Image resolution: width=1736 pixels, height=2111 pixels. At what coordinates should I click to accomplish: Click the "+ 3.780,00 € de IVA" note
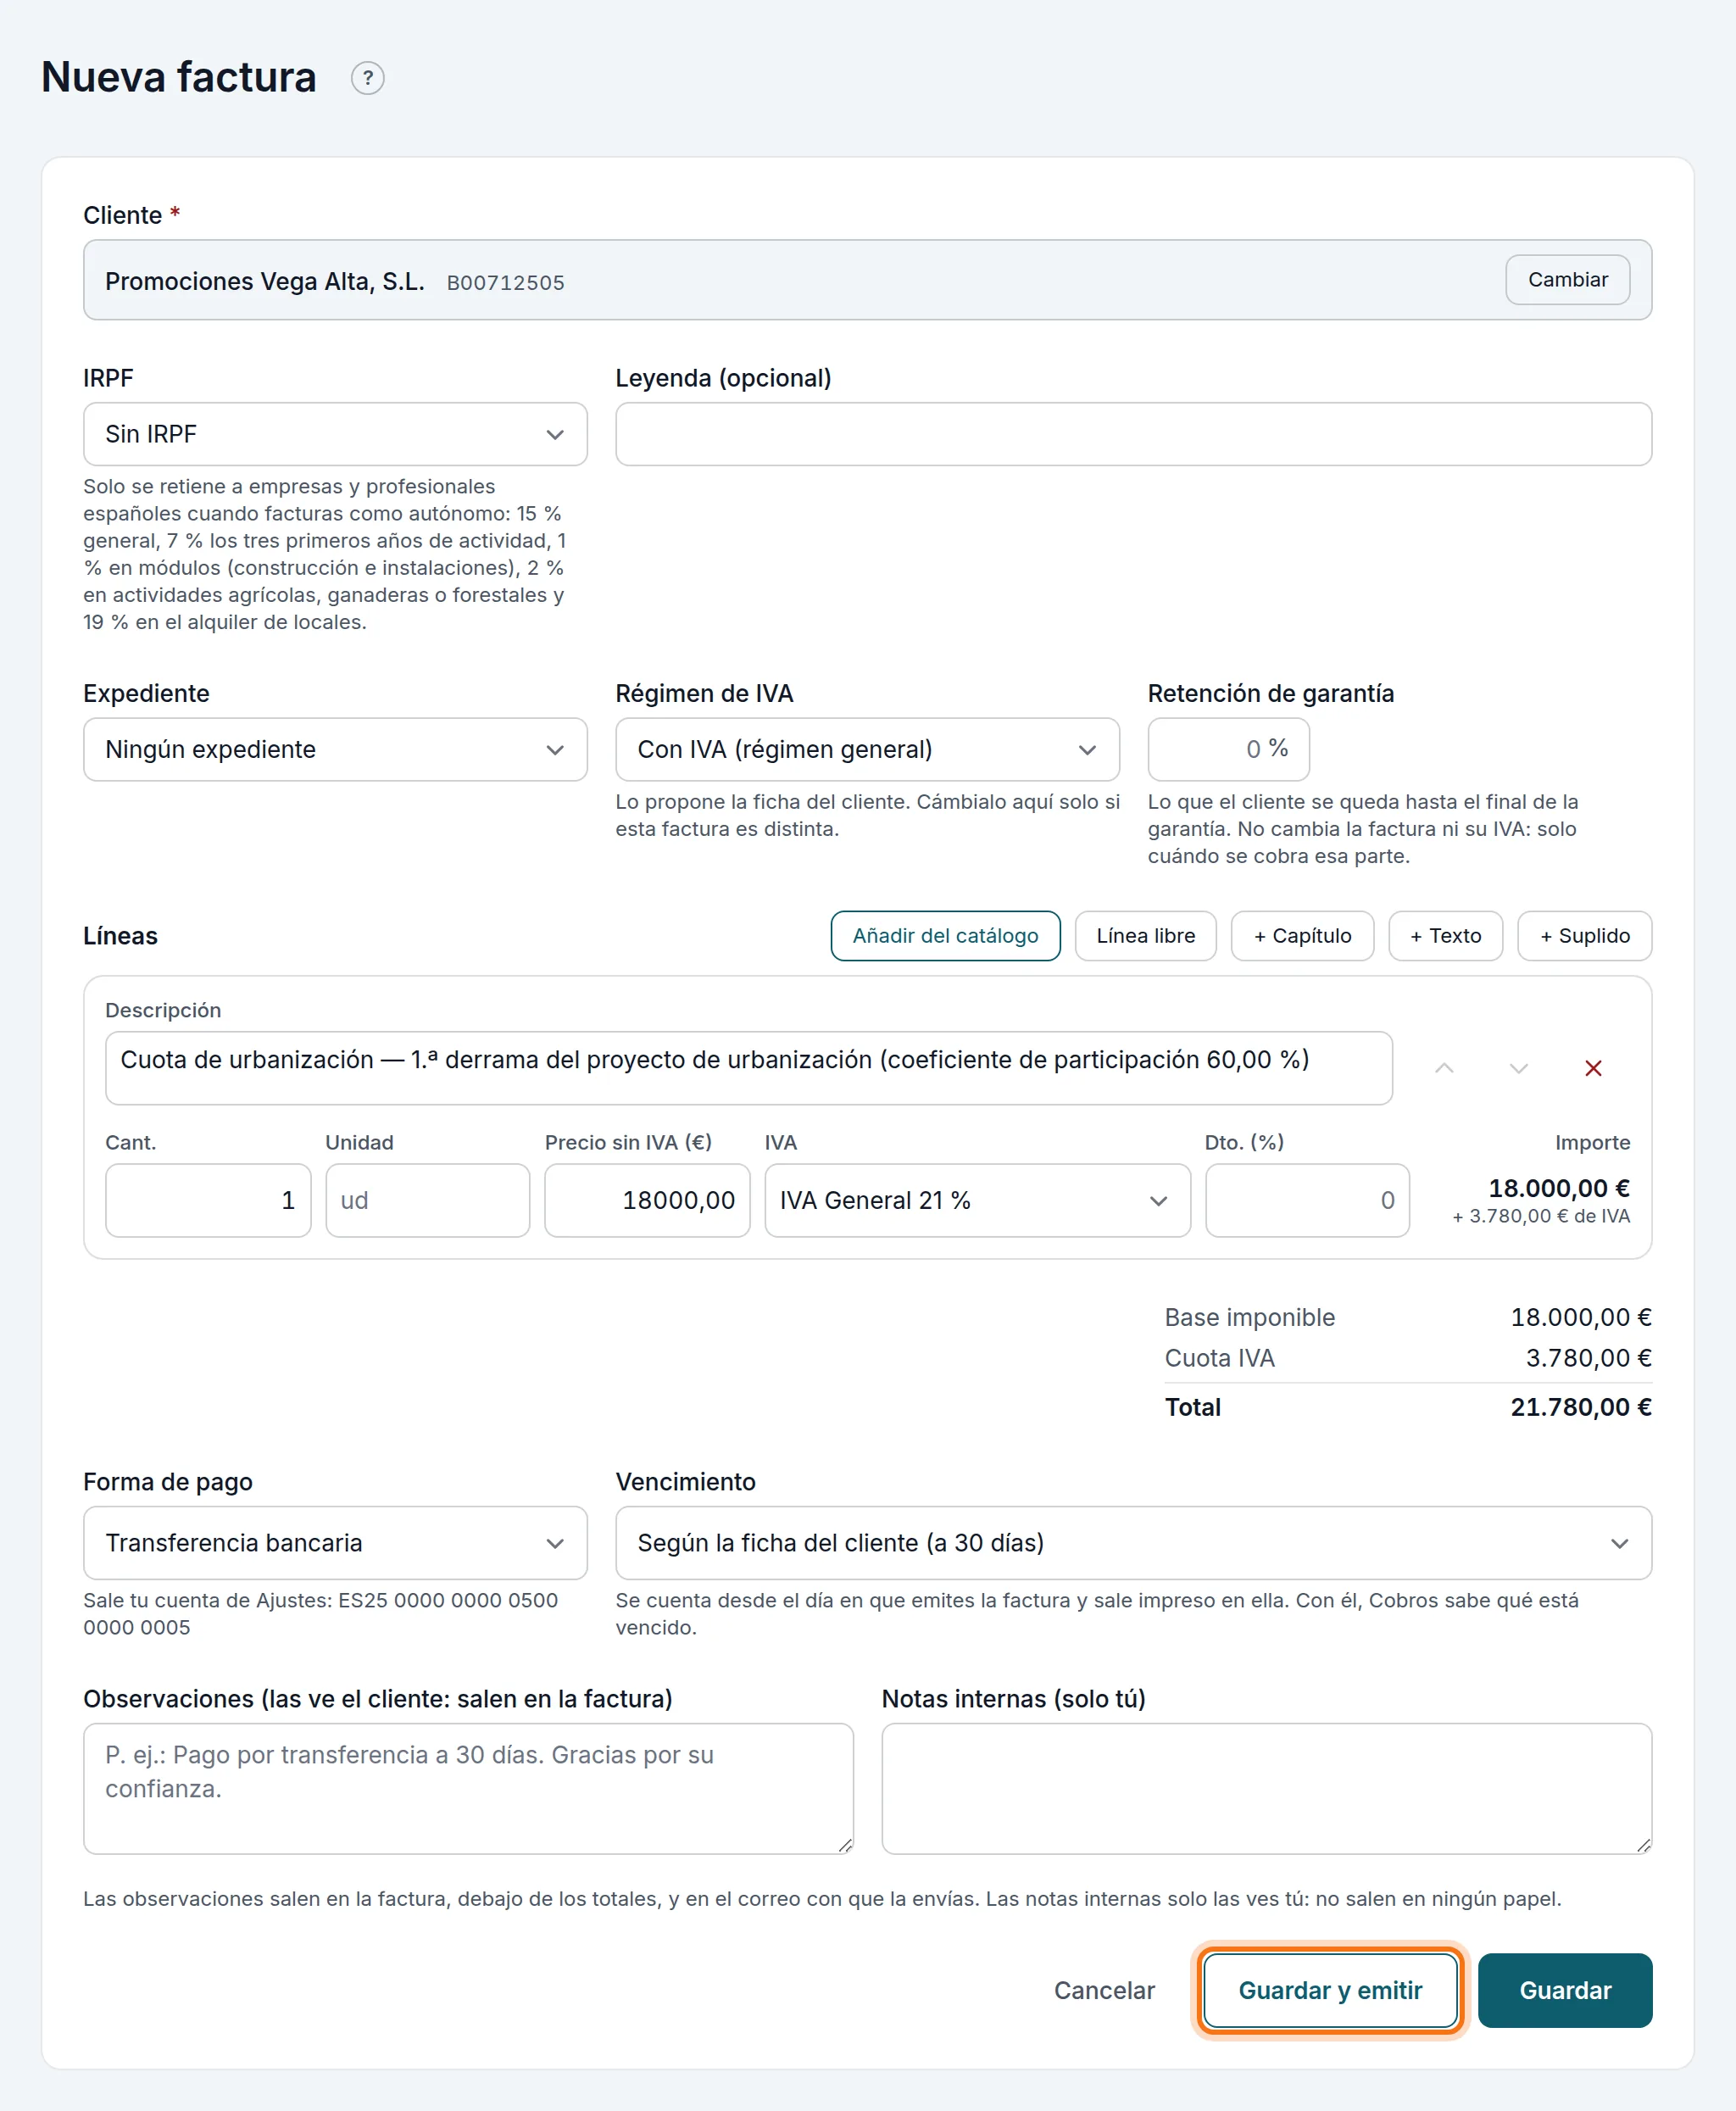point(1541,1216)
